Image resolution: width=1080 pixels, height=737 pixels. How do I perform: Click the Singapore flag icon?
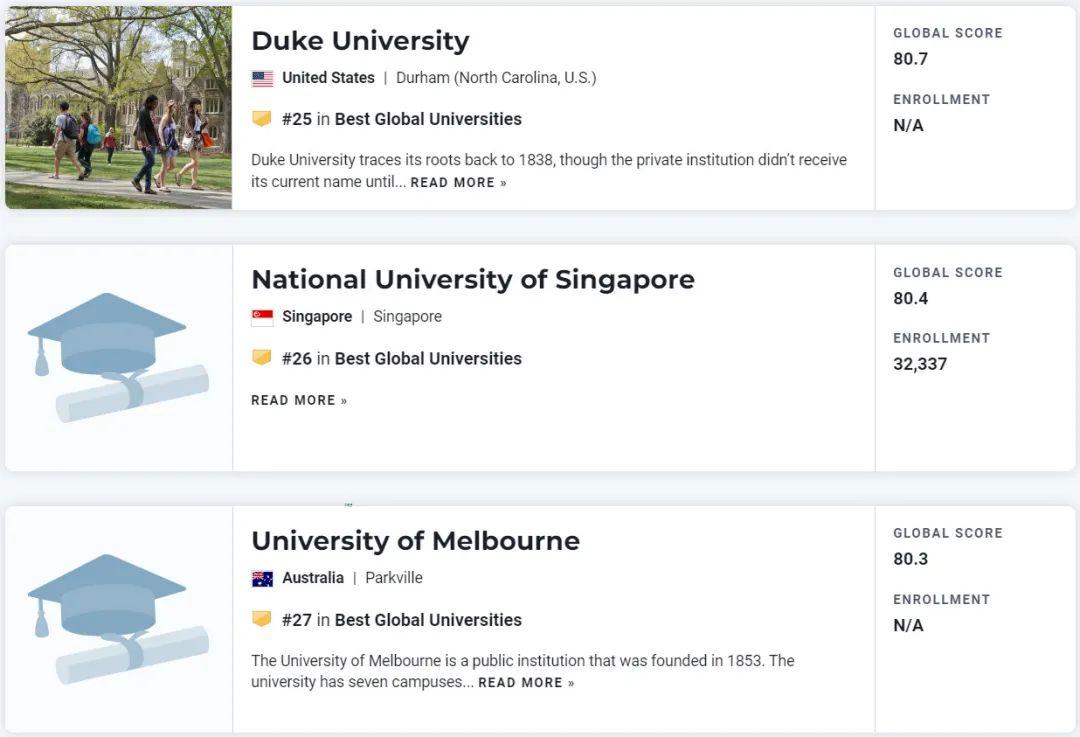tap(260, 316)
